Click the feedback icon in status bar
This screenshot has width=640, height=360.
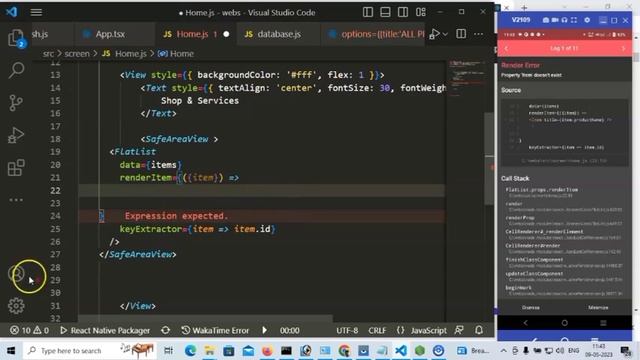coord(459,330)
